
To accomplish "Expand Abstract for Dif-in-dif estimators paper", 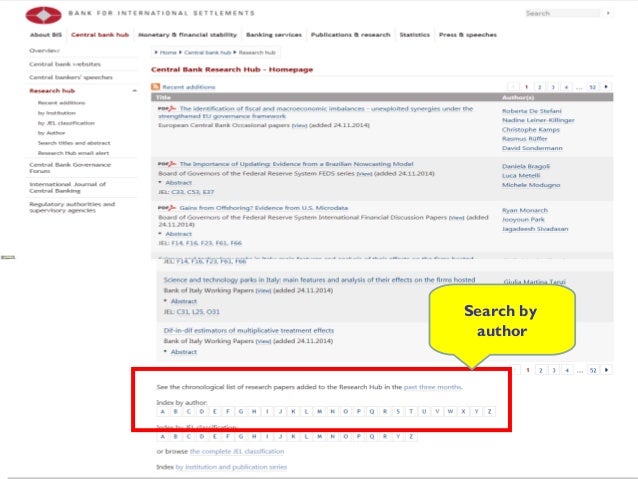I will coord(184,352).
